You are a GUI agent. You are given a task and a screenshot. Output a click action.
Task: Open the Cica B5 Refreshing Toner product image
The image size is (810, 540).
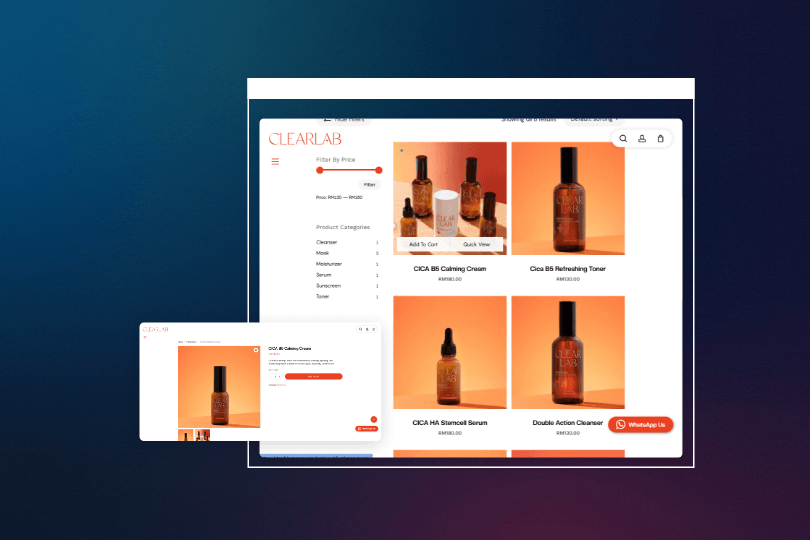pos(568,198)
